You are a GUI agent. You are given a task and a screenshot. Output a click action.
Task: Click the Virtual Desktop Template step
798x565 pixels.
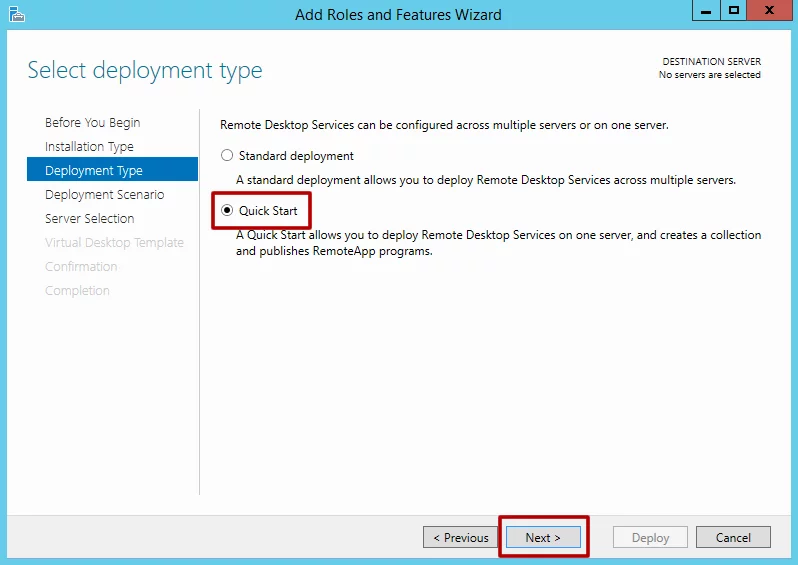(x=114, y=243)
